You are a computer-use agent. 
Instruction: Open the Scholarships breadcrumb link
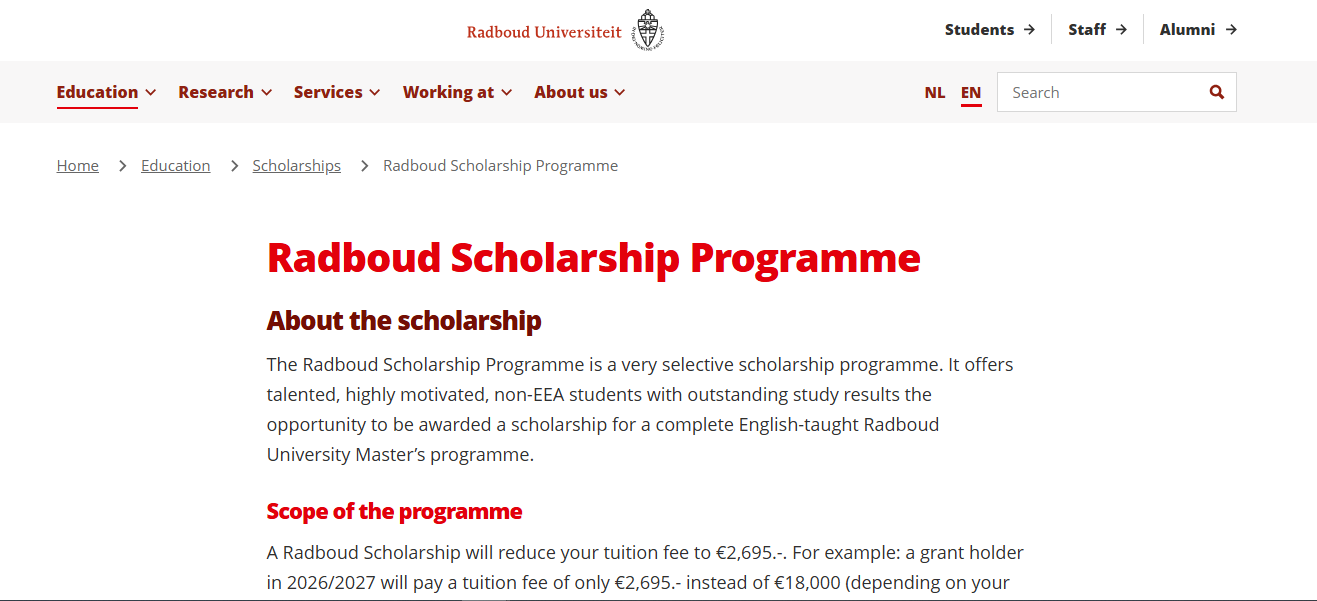click(296, 166)
